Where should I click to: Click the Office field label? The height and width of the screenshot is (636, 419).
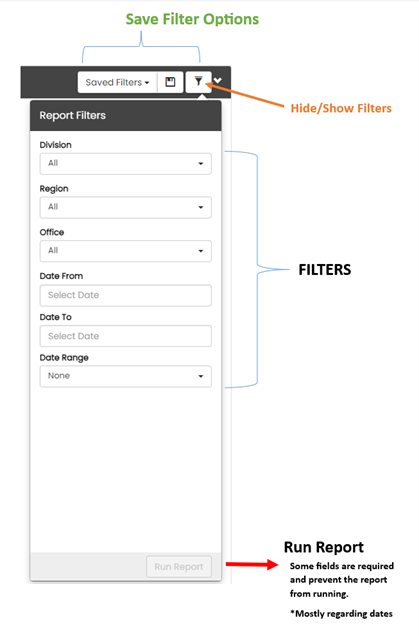[x=52, y=232]
